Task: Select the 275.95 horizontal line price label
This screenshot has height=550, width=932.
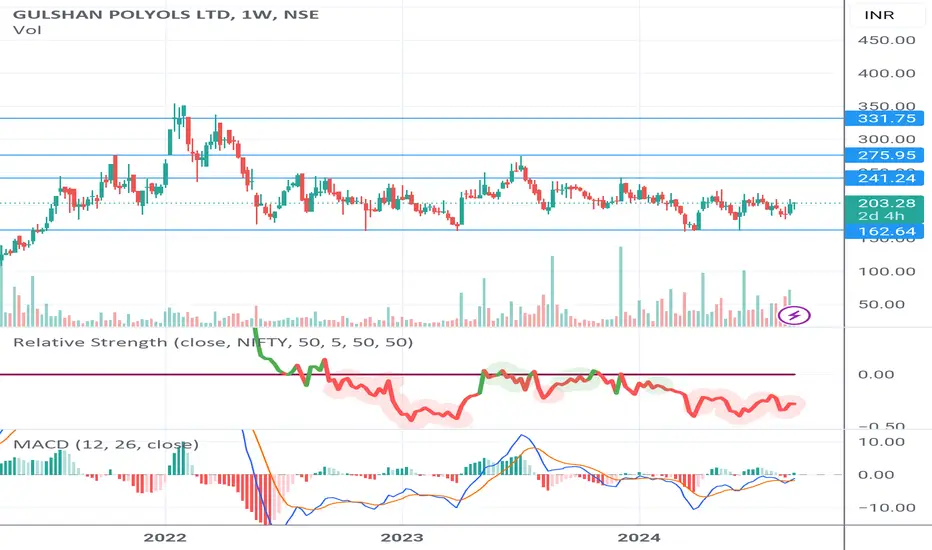Action: coord(884,155)
